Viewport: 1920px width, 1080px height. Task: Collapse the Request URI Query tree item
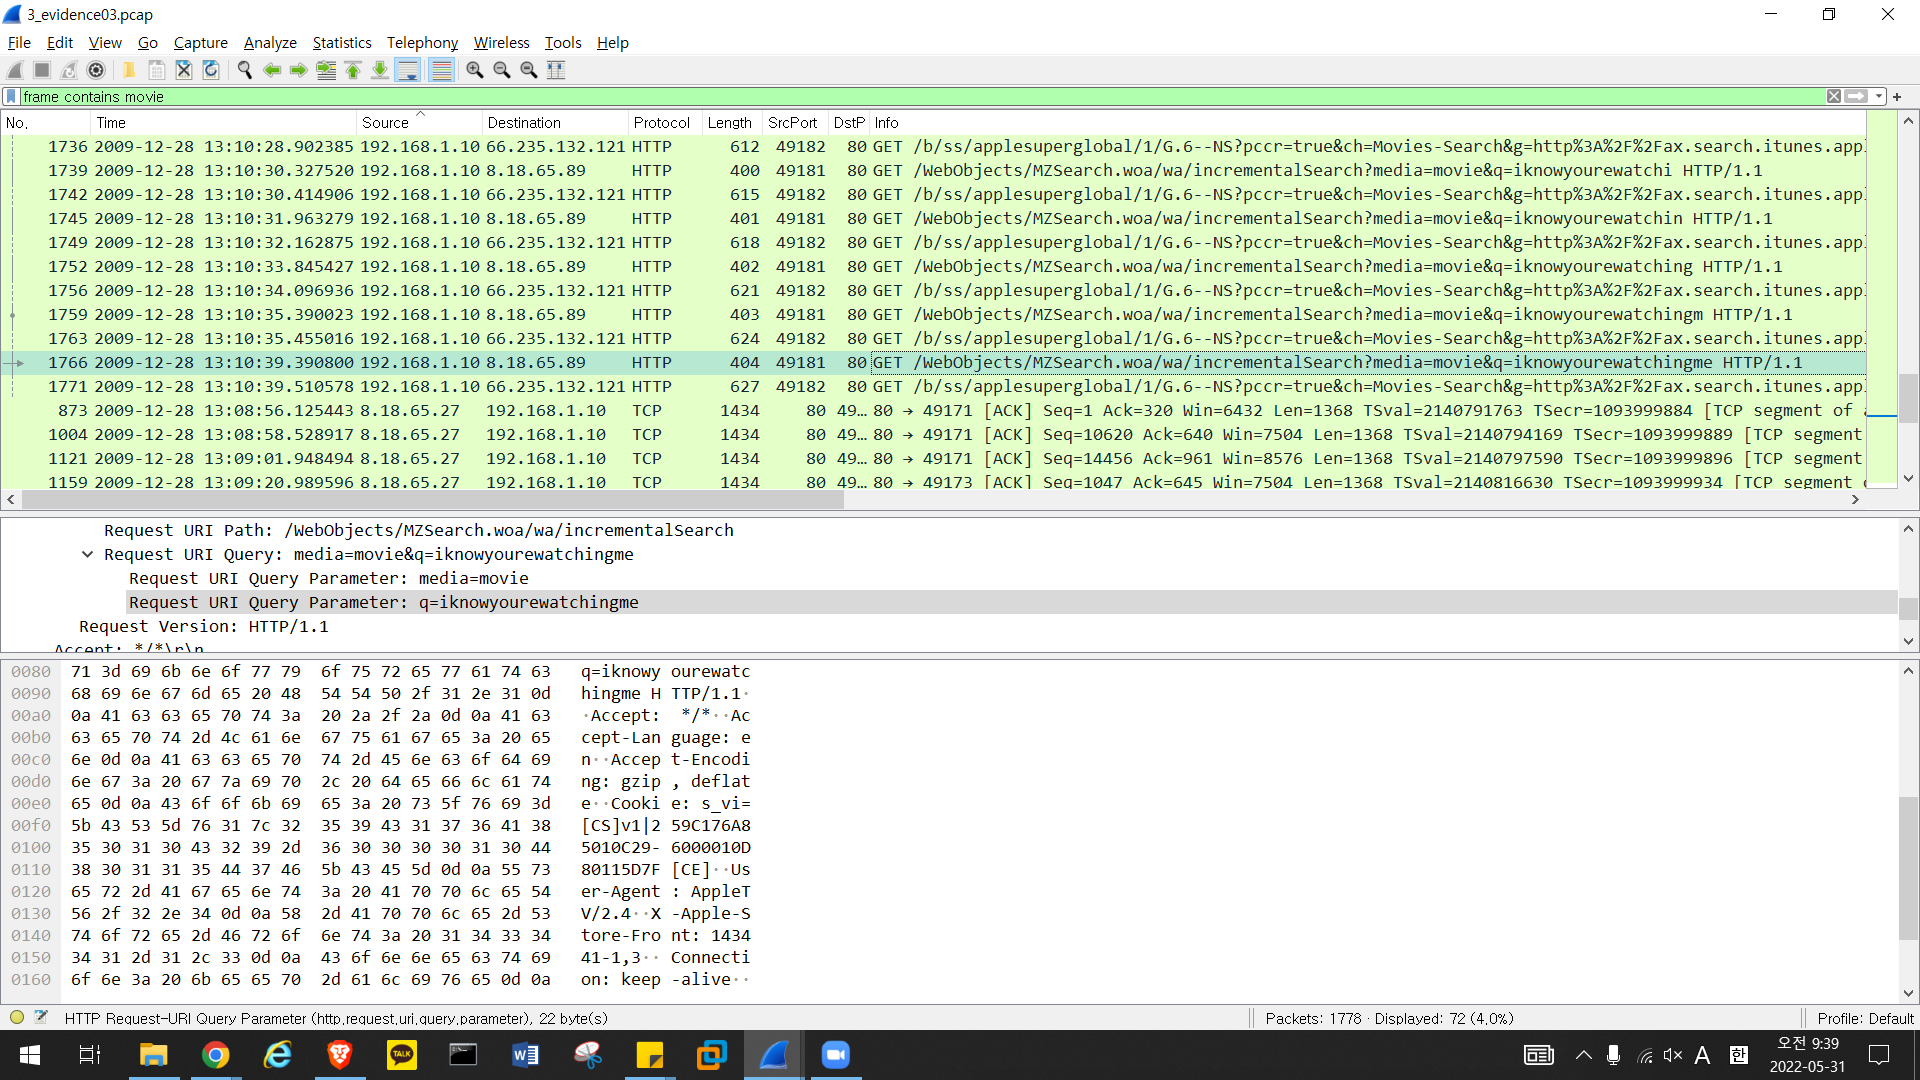[87, 555]
